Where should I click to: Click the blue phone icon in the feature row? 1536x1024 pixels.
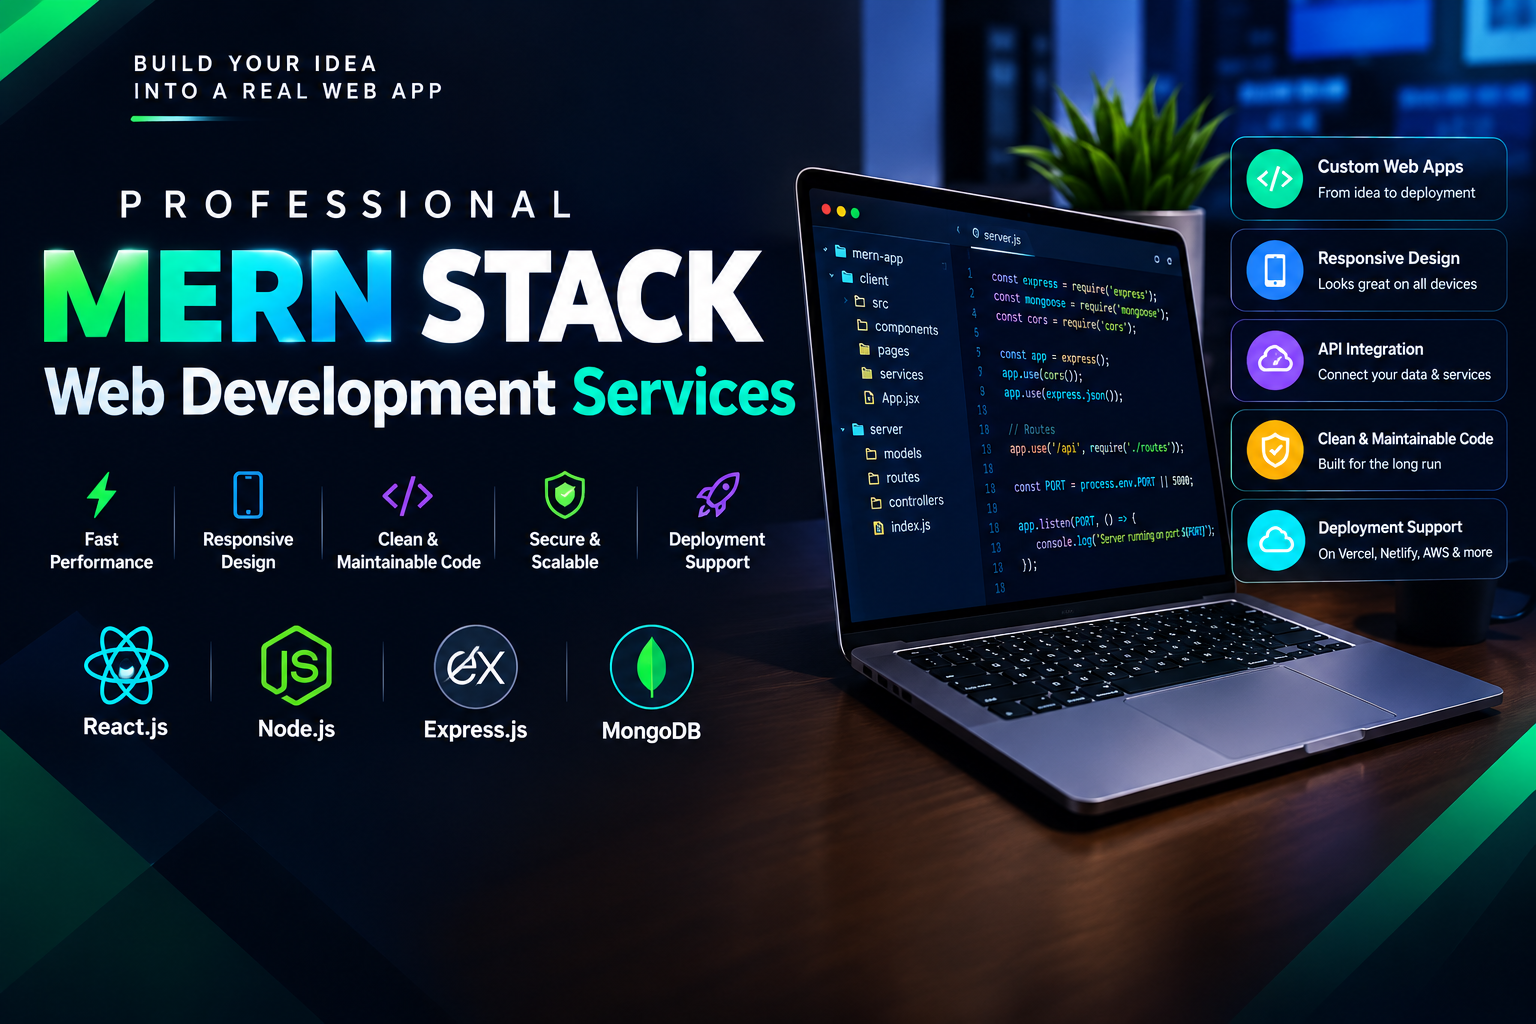pyautogui.click(x=248, y=495)
